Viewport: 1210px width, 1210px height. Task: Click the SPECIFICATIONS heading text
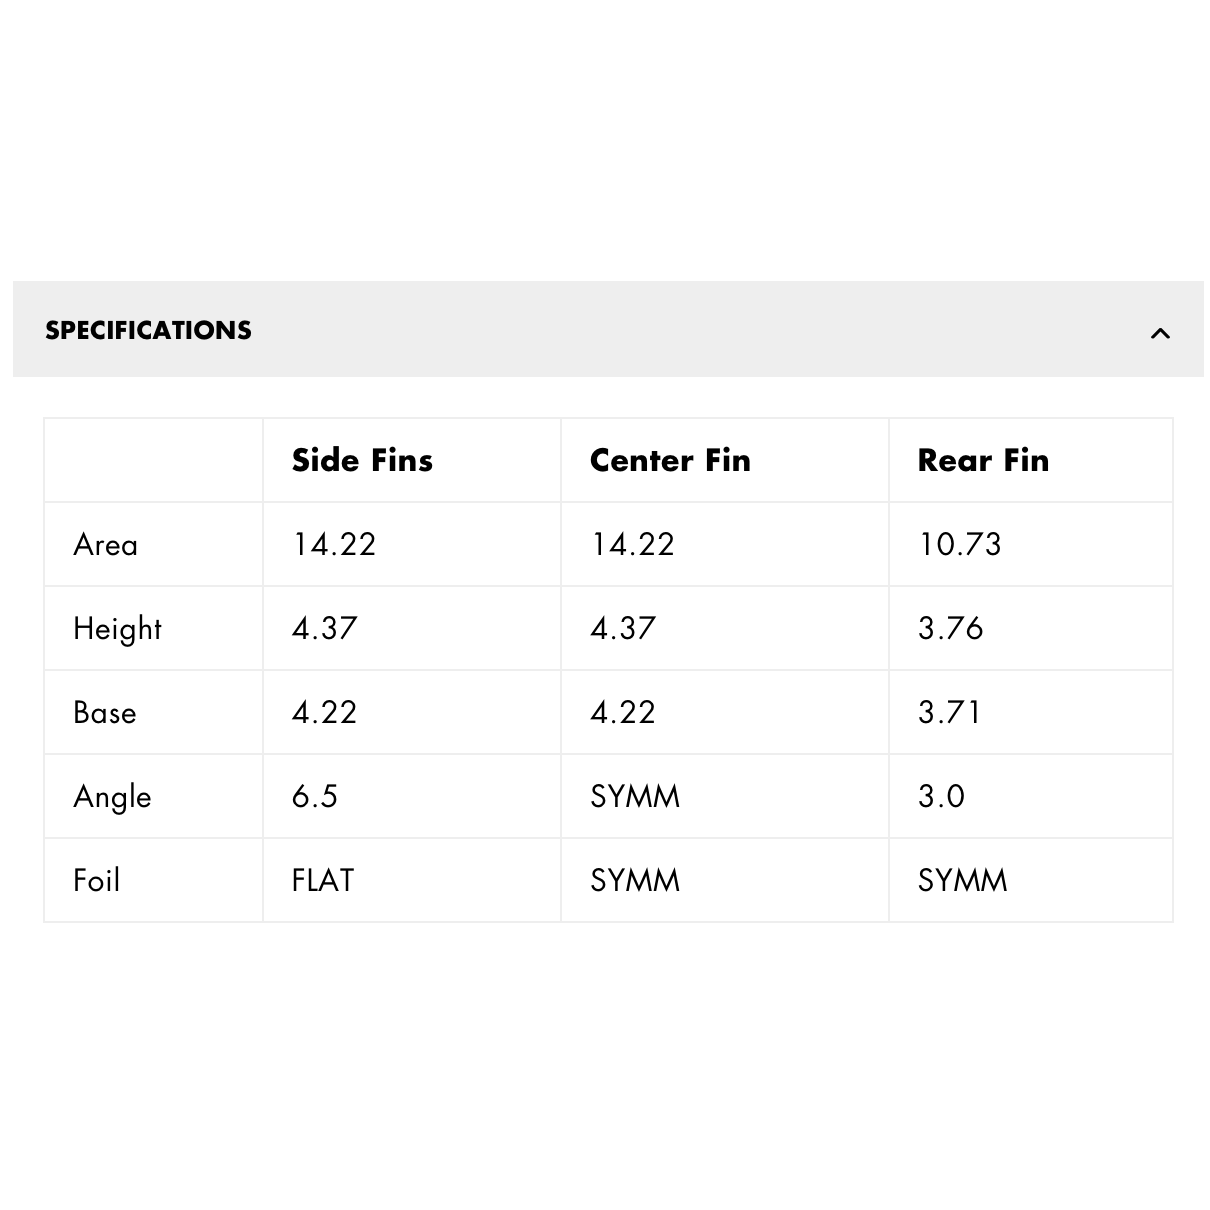[x=148, y=330]
